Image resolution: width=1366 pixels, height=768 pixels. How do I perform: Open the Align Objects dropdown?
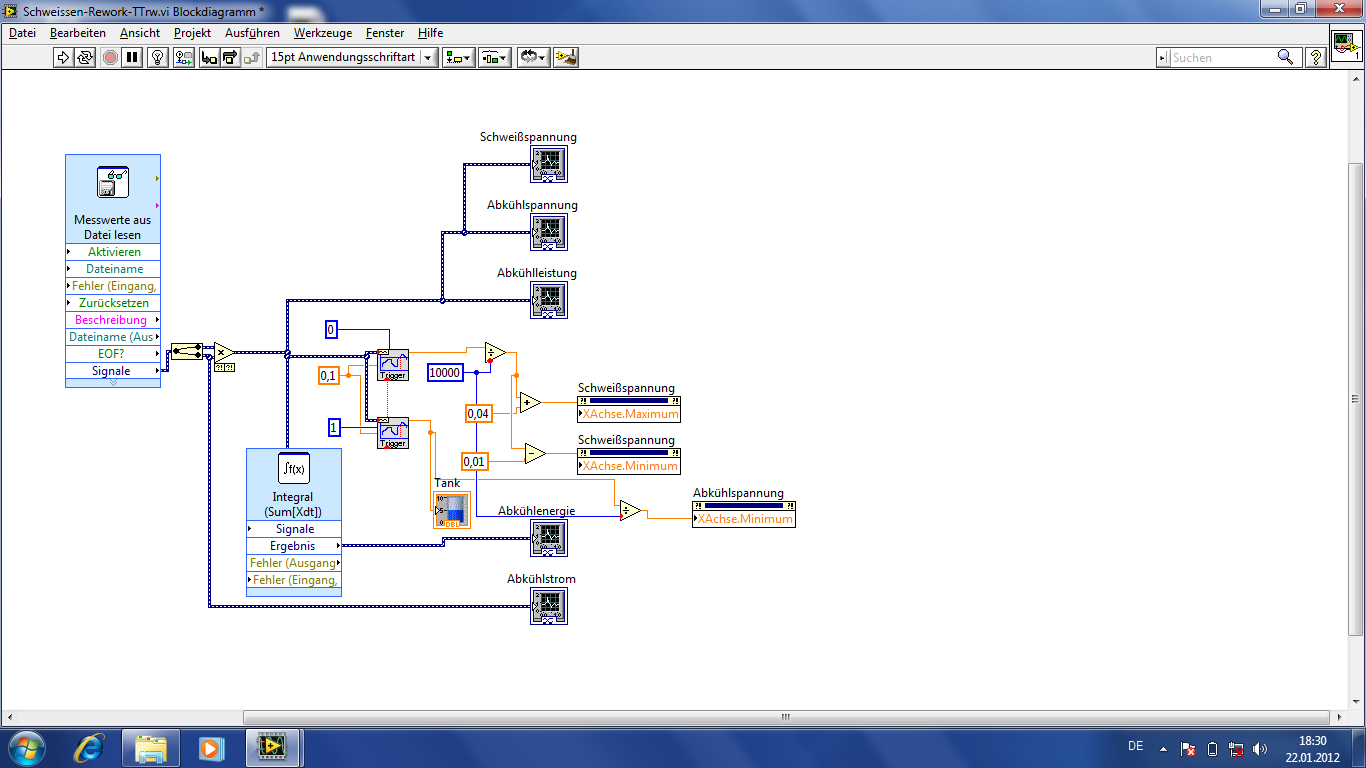pyautogui.click(x=459, y=57)
